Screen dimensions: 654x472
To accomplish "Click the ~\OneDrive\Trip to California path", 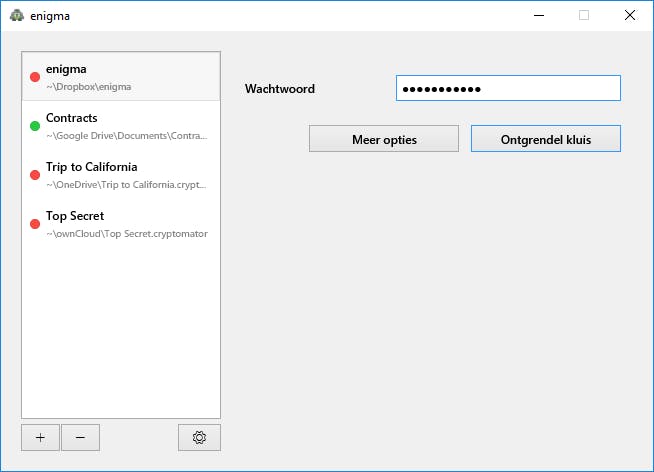I will click(x=126, y=185).
